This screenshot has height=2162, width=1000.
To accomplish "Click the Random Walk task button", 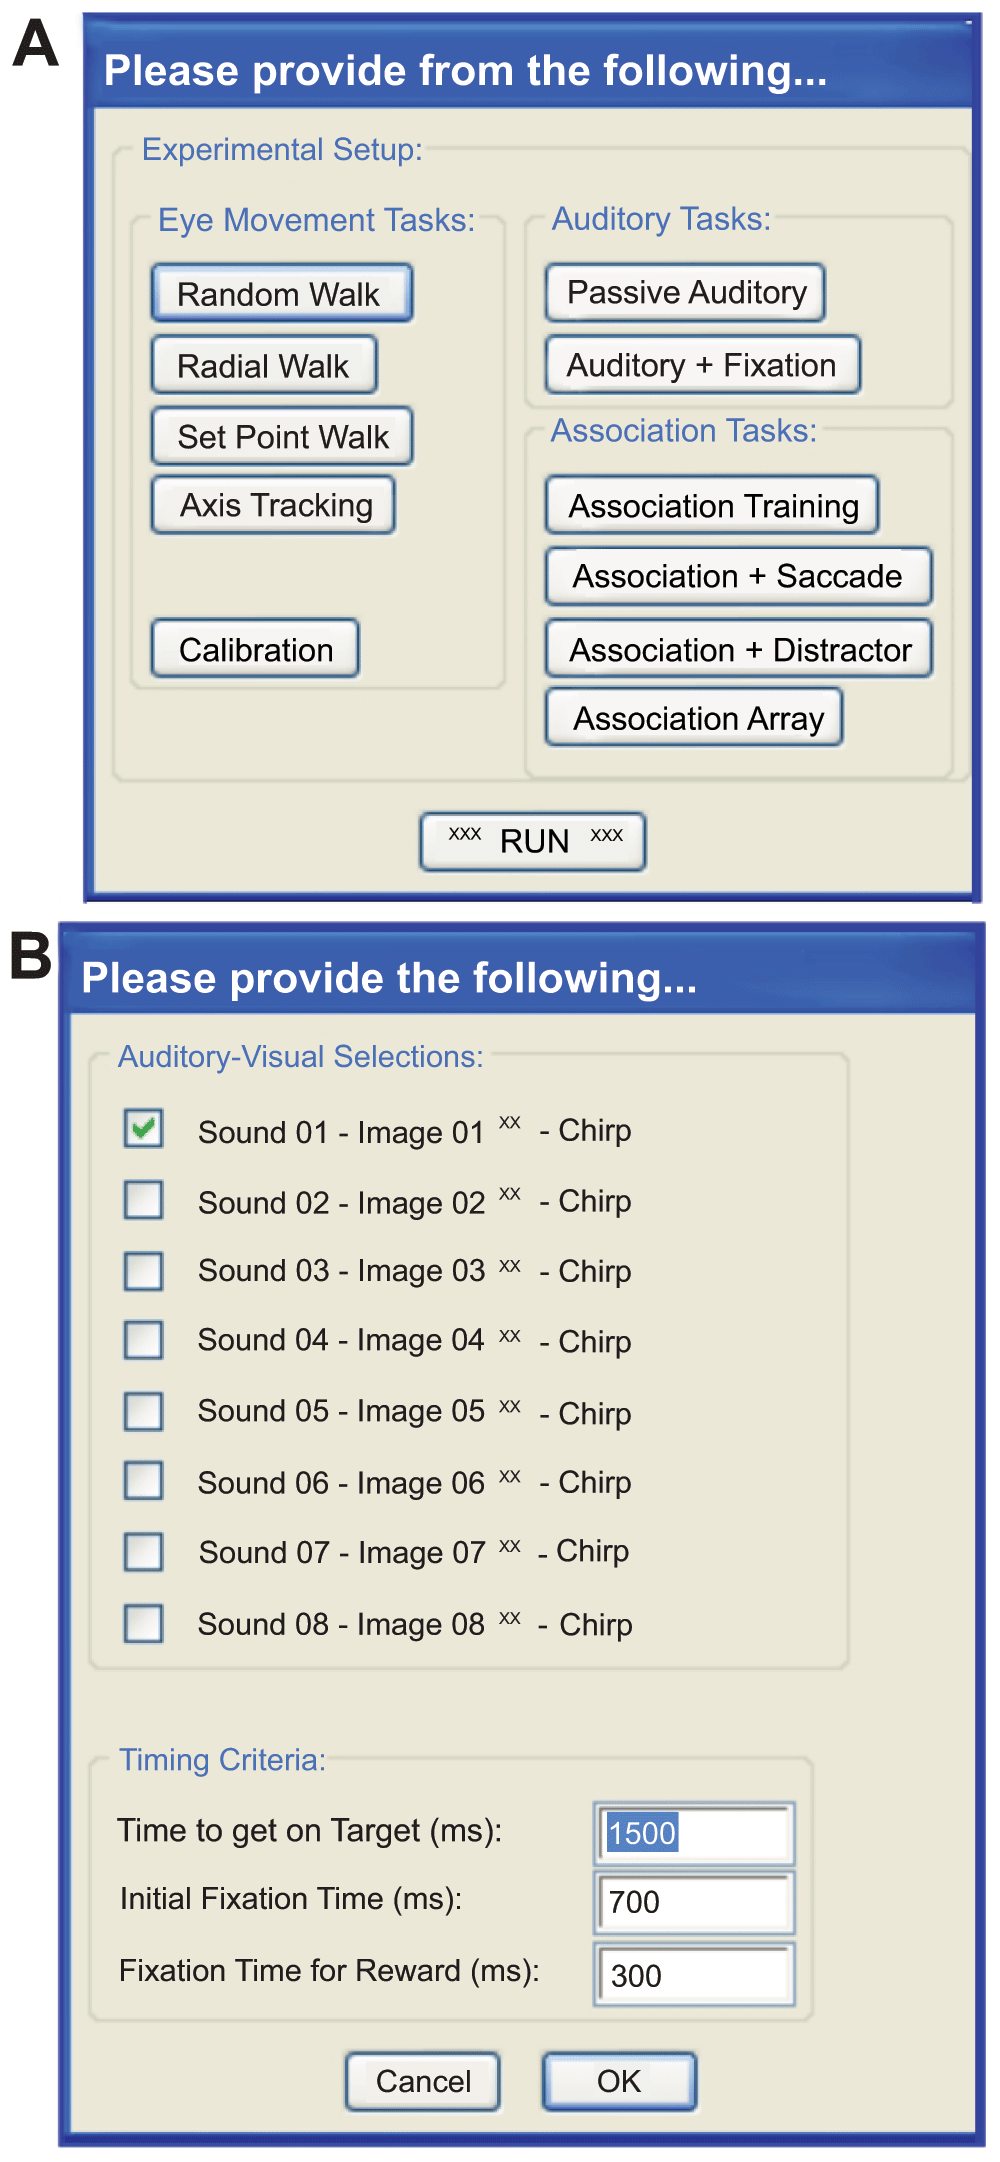I will [x=281, y=293].
